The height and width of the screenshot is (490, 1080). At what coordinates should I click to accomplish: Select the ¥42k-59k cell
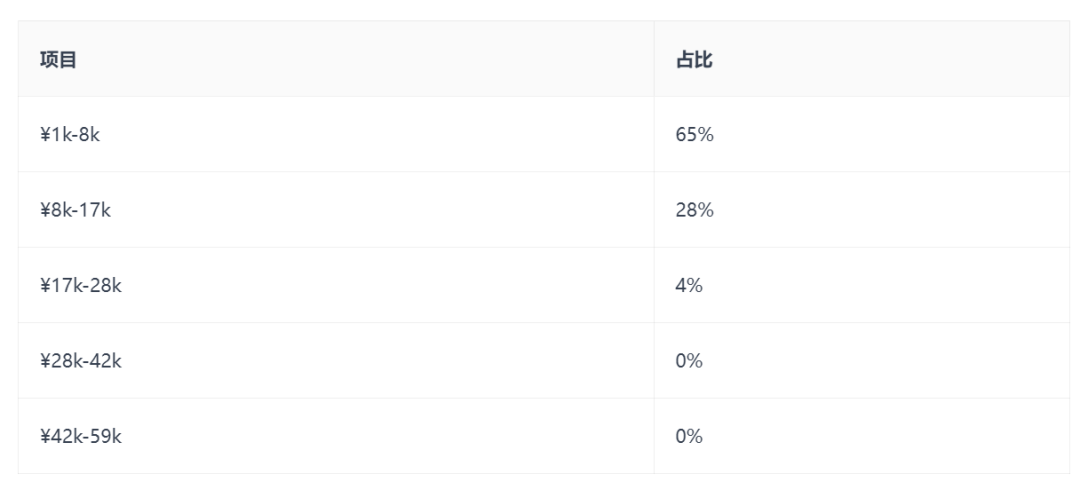(80, 436)
